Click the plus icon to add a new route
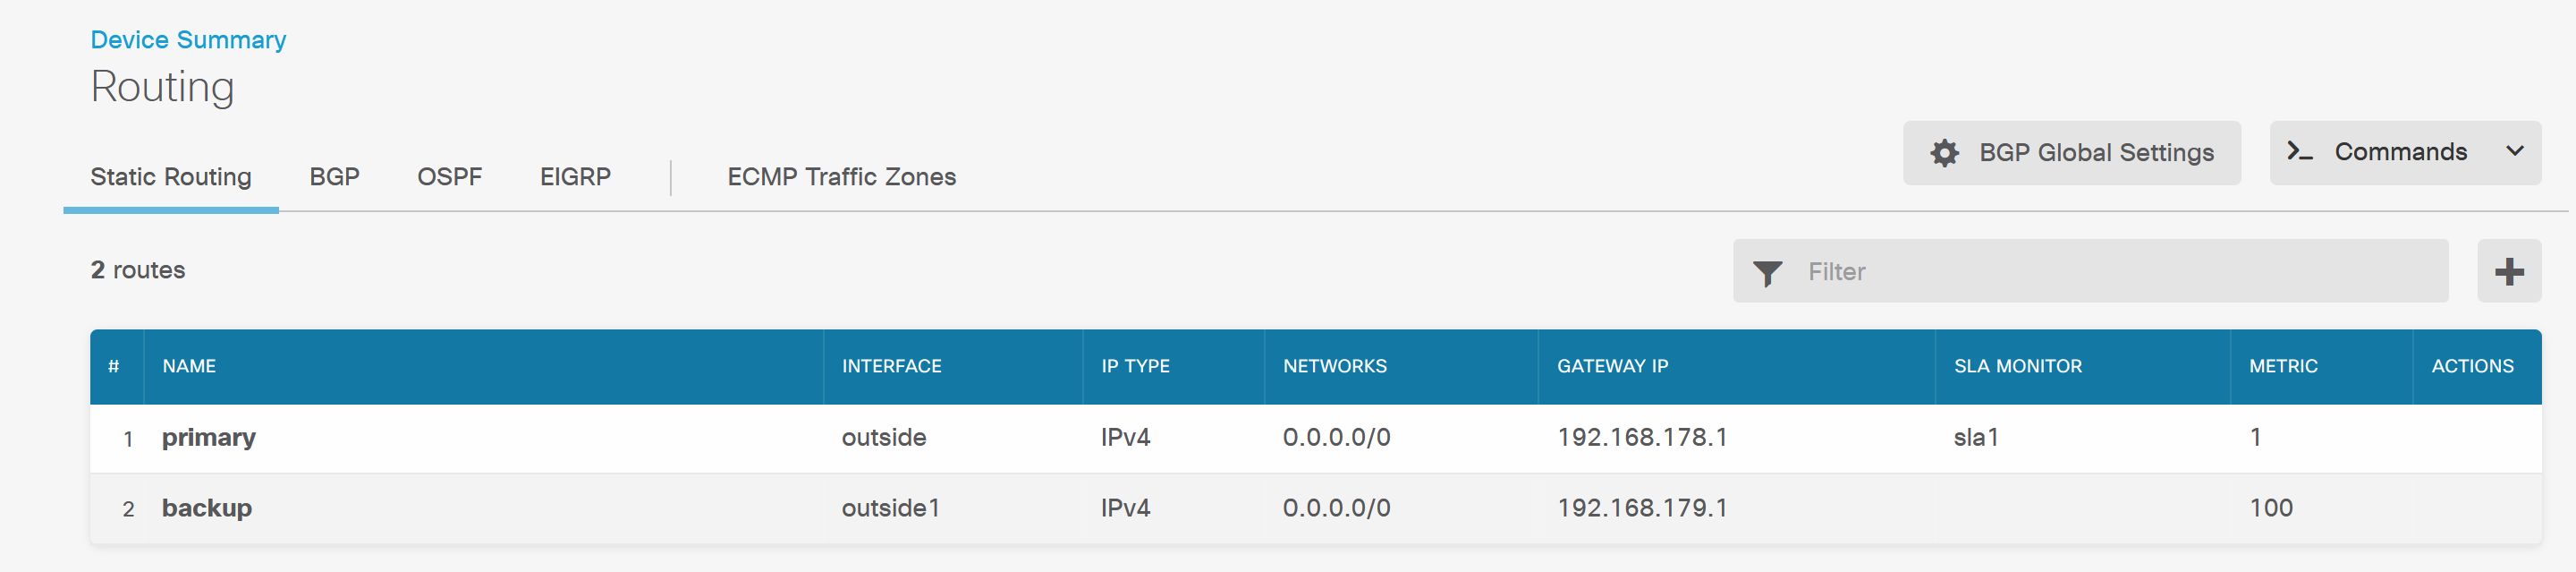The width and height of the screenshot is (2576, 572). coord(2508,270)
